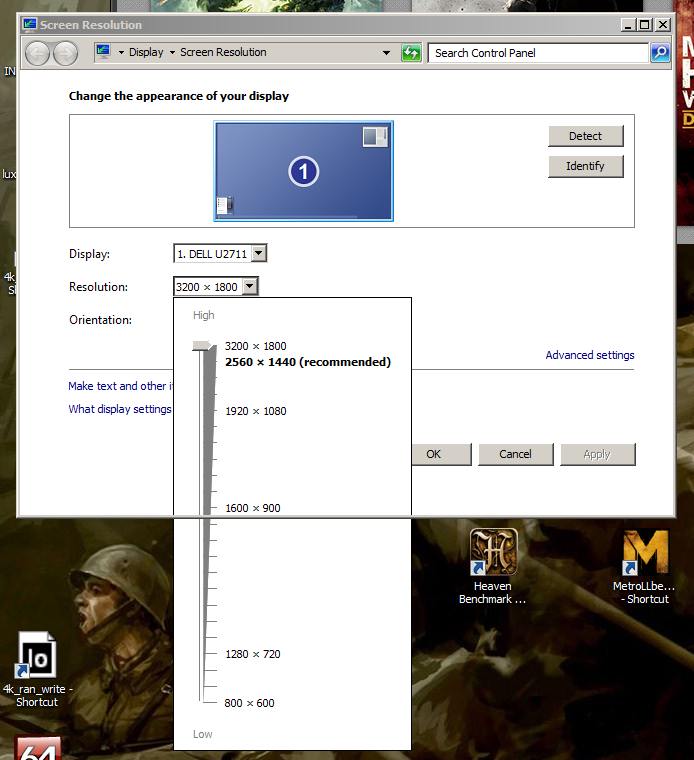Click the Screen Resolution breadcrumb item

(223, 53)
